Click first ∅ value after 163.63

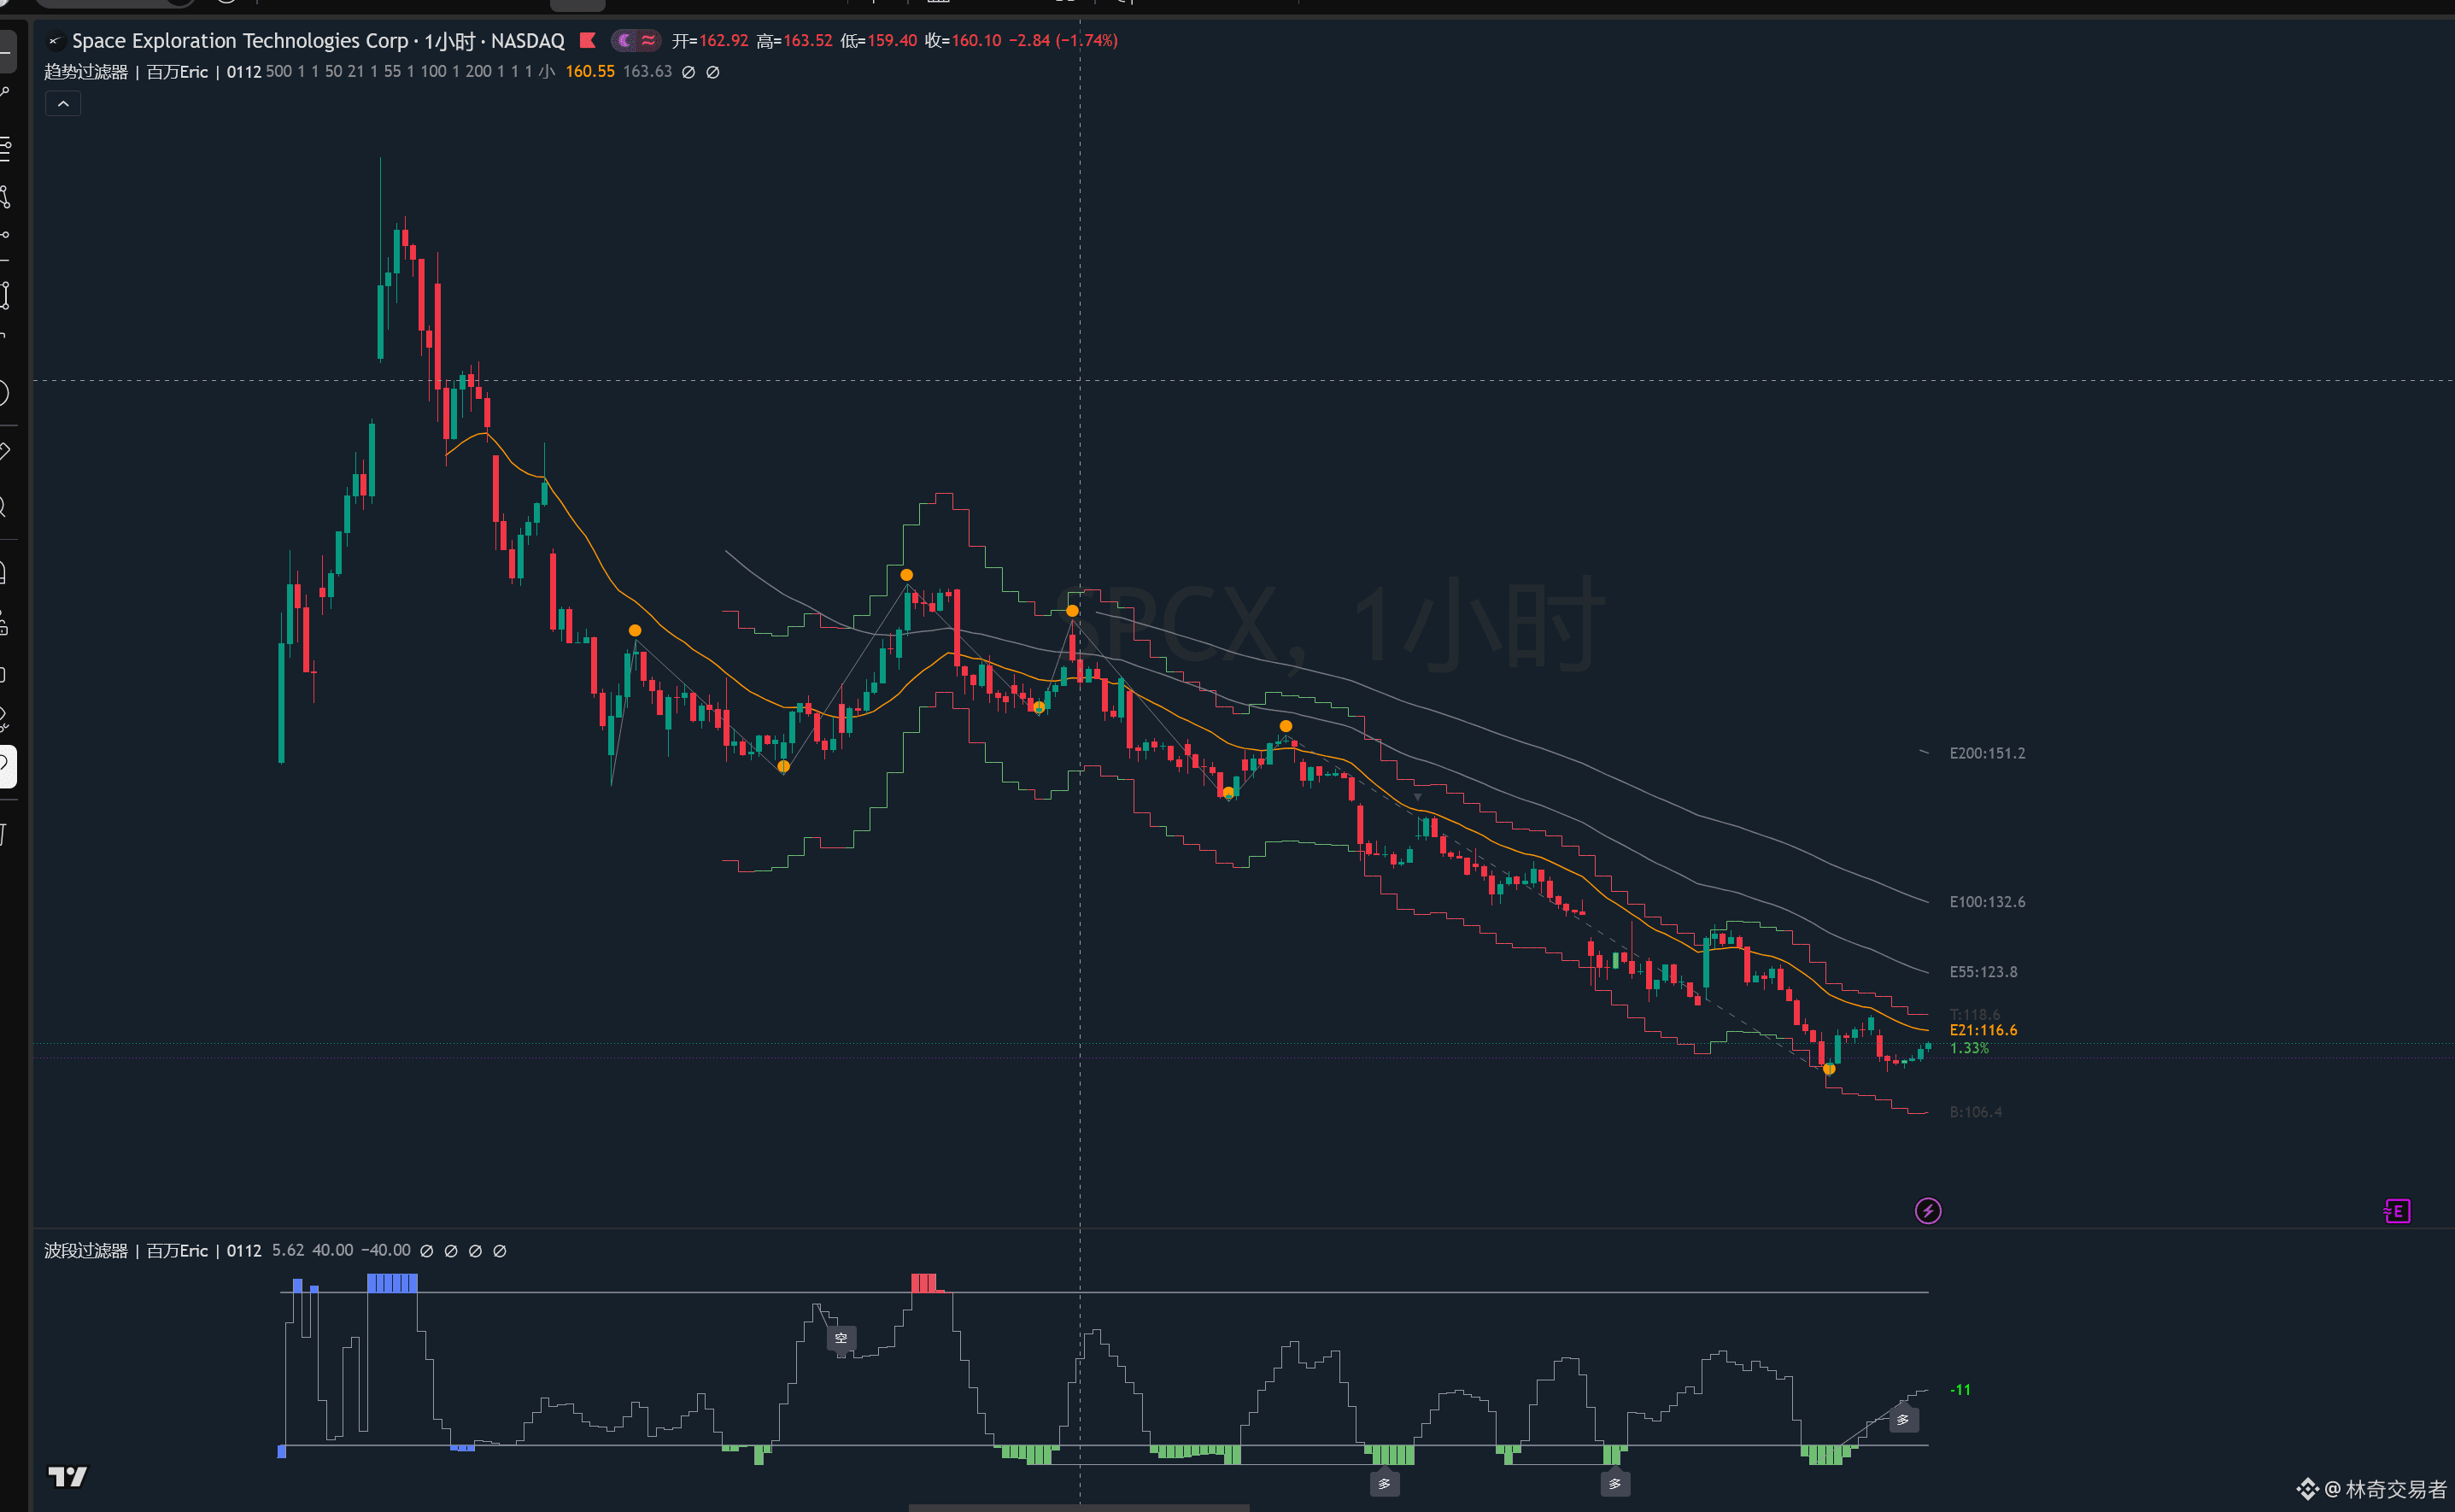pyautogui.click(x=688, y=72)
